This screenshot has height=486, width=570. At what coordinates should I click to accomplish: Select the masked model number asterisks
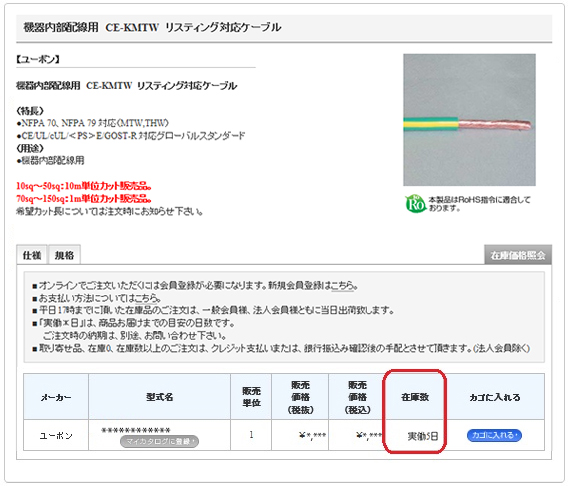(136, 430)
